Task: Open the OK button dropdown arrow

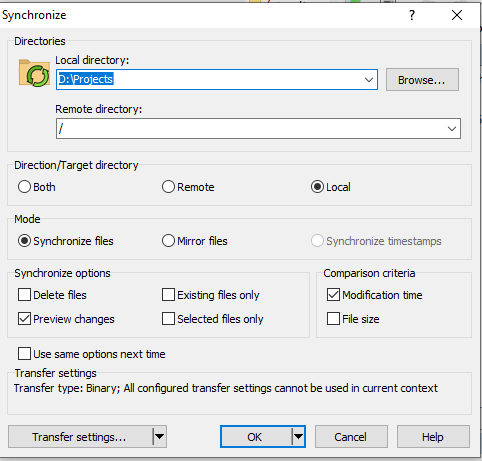Action: (x=298, y=436)
